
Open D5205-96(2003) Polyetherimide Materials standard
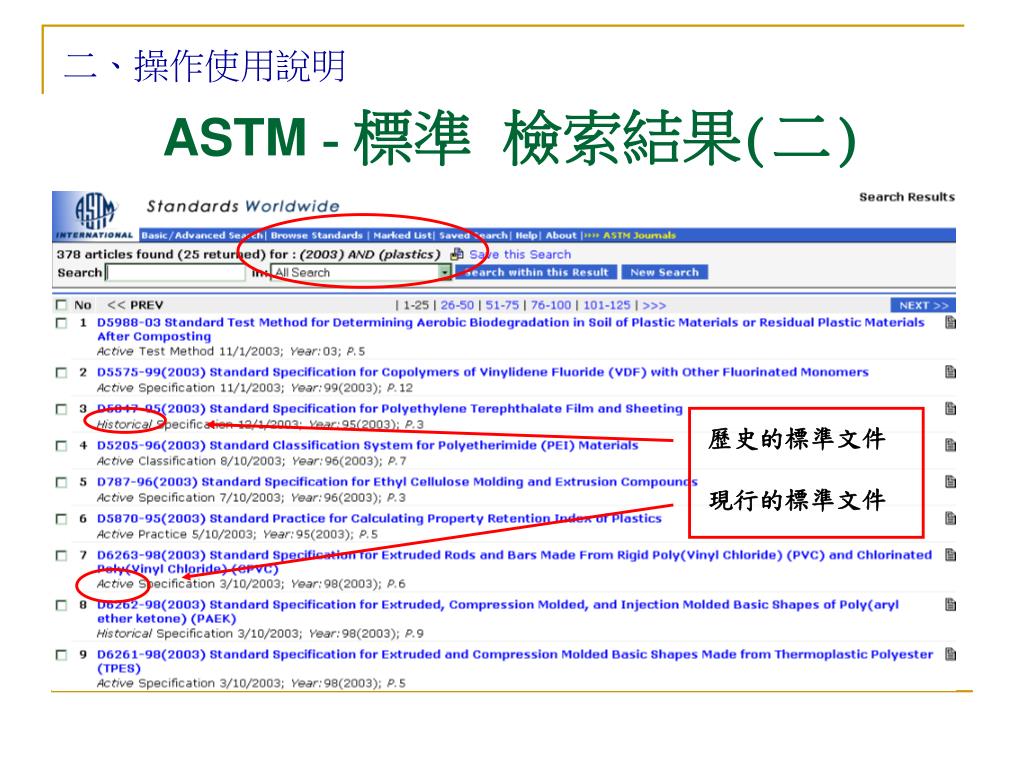(x=368, y=445)
